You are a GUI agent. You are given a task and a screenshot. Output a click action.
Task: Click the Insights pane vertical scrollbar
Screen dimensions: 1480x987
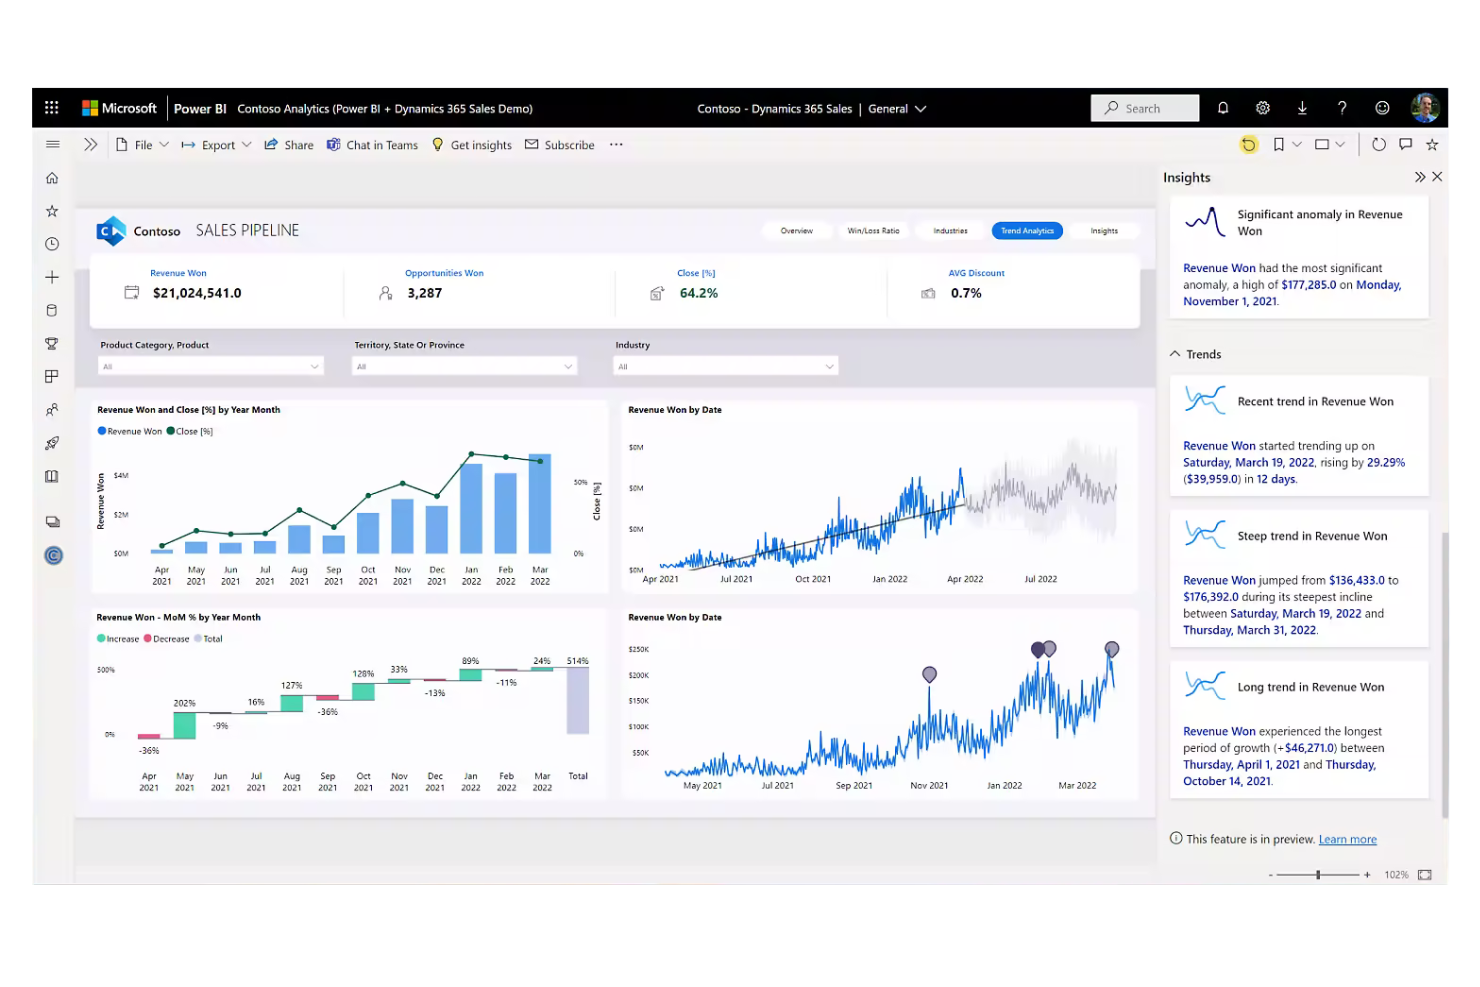[x=1444, y=675]
